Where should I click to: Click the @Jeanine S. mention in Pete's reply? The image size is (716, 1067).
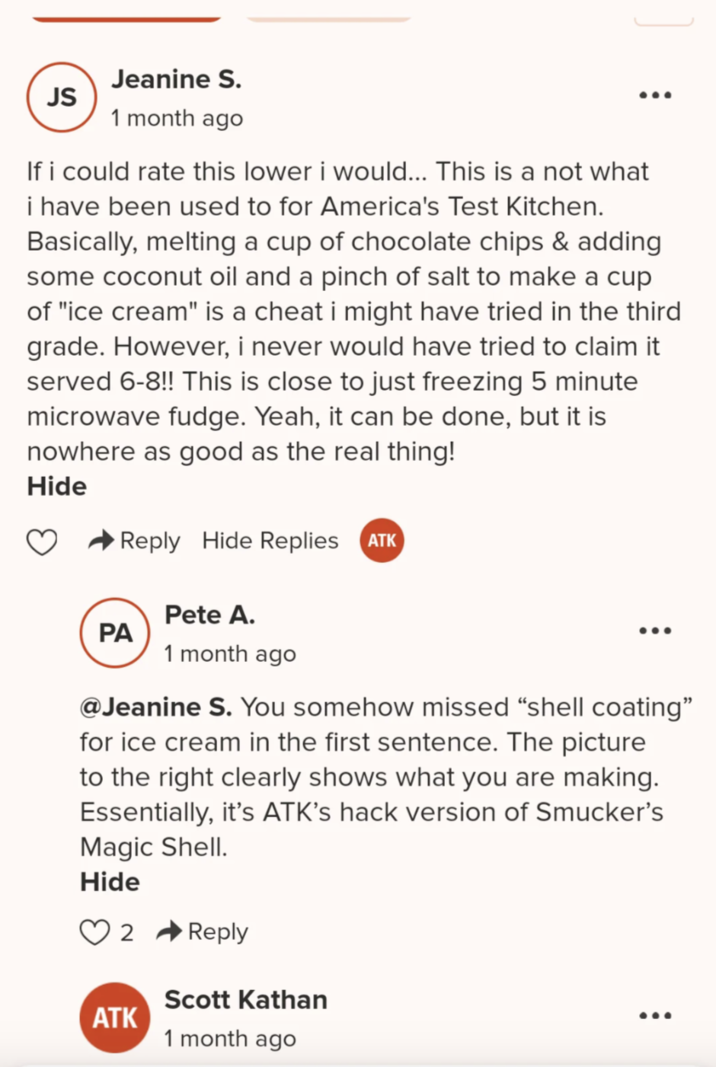pos(156,707)
